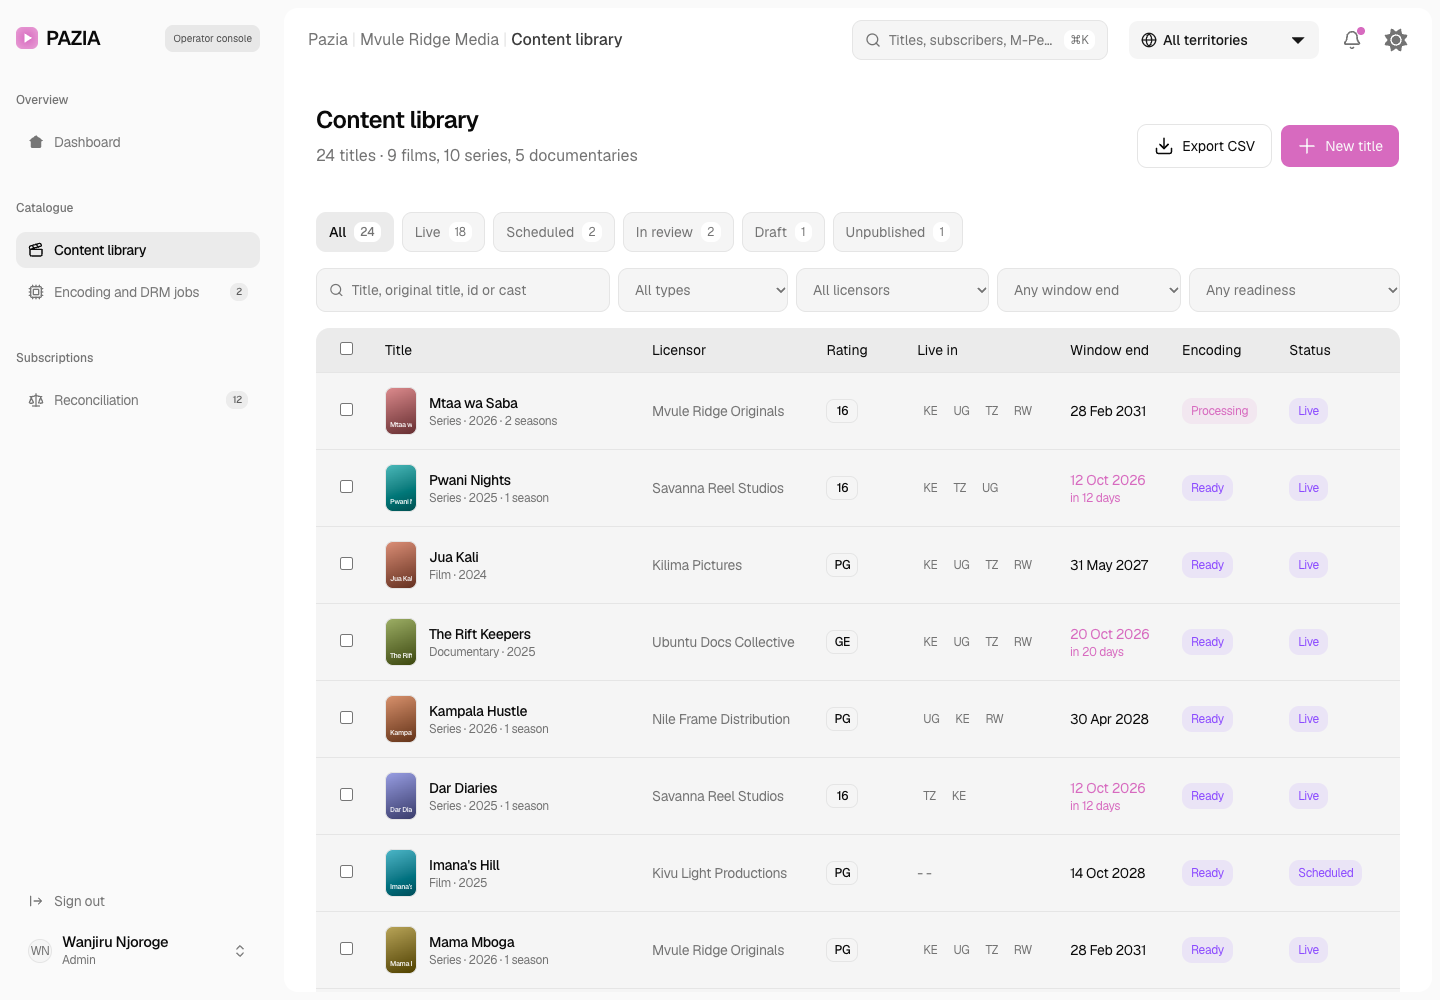Focus the title, id or cast filter field
Image resolution: width=1440 pixels, height=1000 pixels.
click(463, 290)
